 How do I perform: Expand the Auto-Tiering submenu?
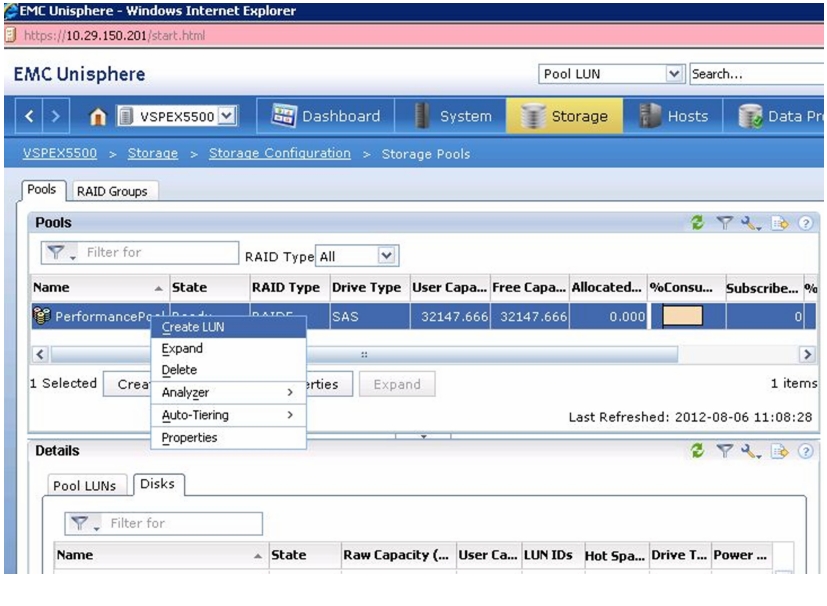(x=228, y=415)
